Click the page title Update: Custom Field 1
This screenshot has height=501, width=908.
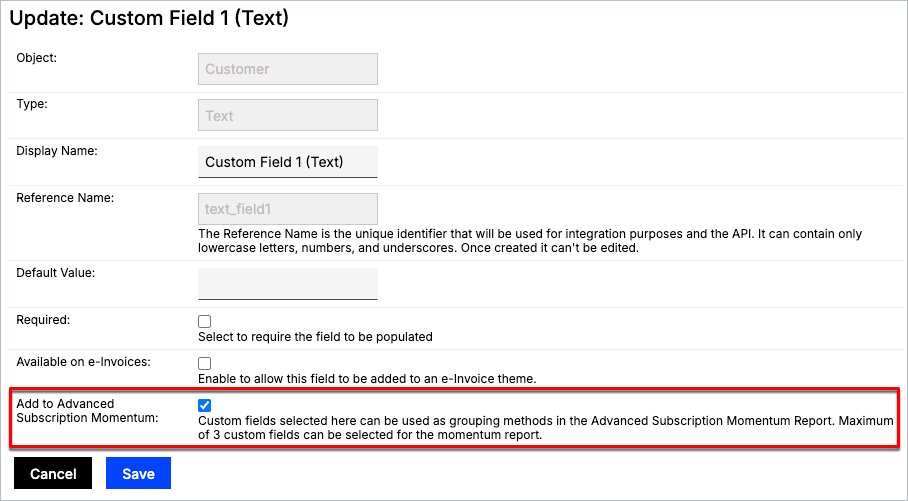(x=149, y=19)
